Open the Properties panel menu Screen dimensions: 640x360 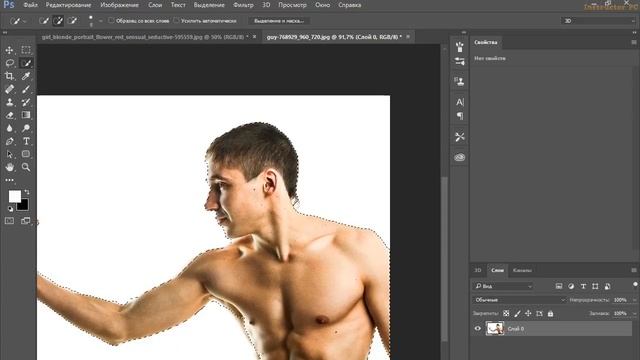(634, 42)
